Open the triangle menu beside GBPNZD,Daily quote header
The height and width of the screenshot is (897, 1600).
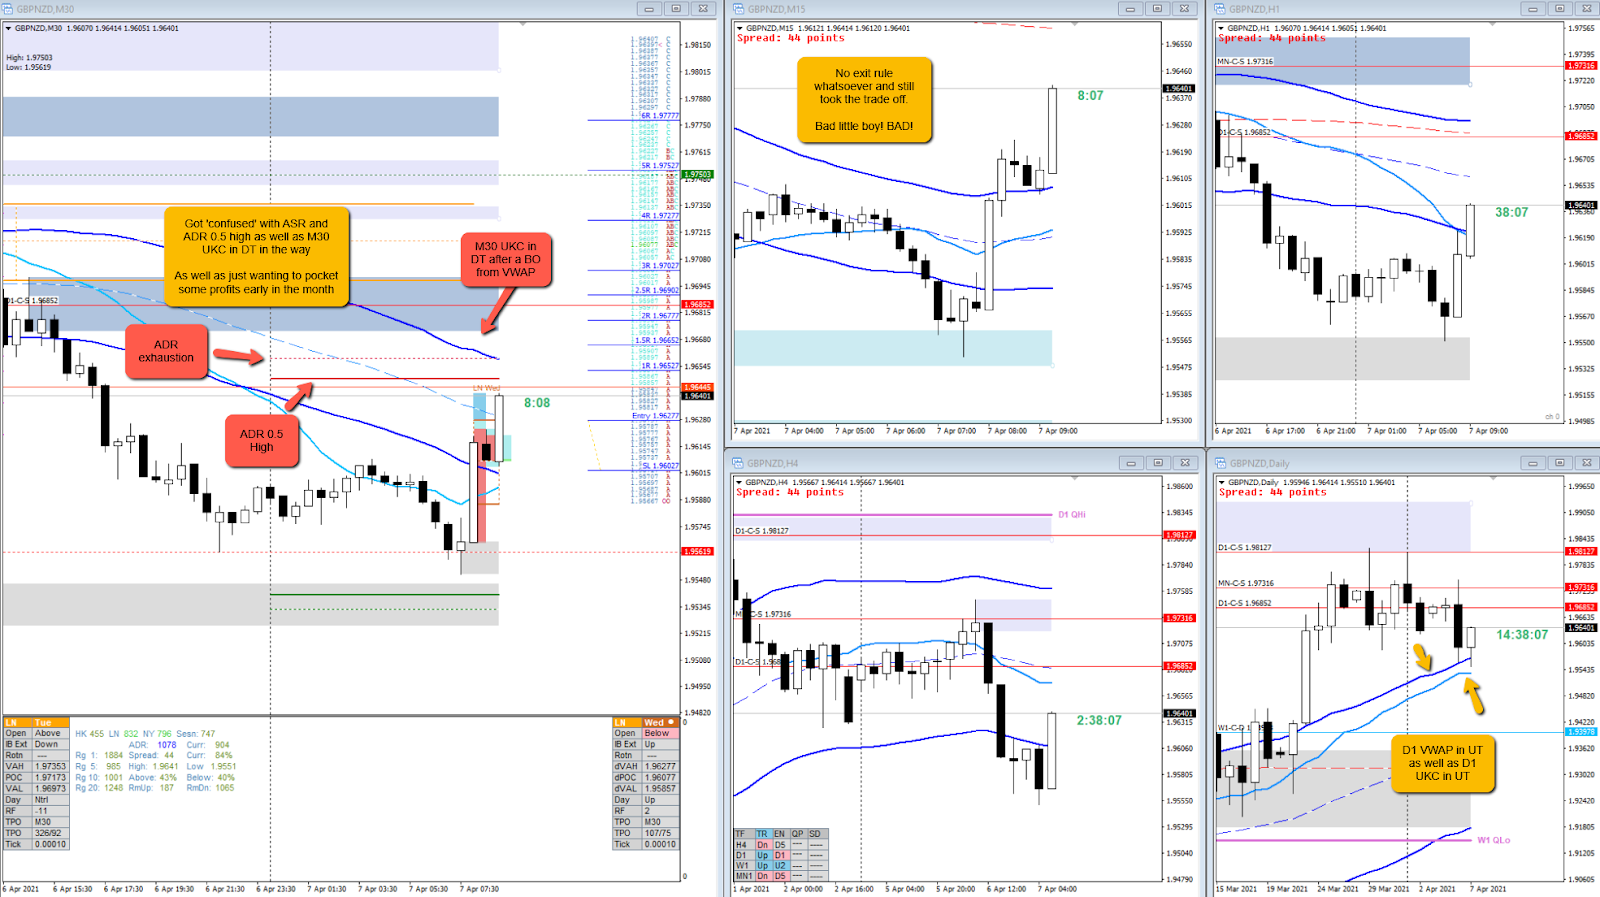[1221, 482]
